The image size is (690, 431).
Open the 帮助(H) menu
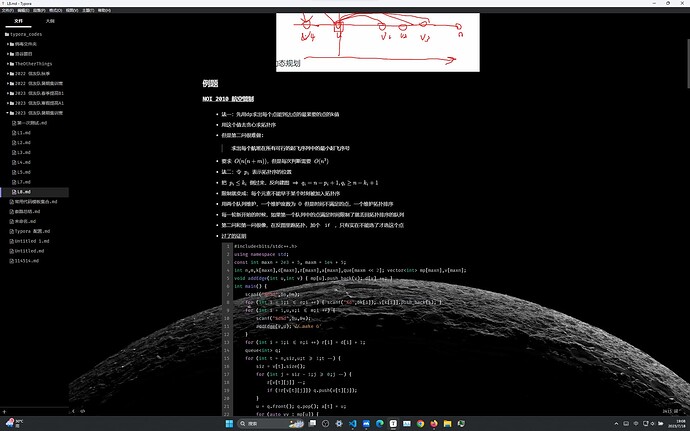pyautogui.click(x=104, y=10)
